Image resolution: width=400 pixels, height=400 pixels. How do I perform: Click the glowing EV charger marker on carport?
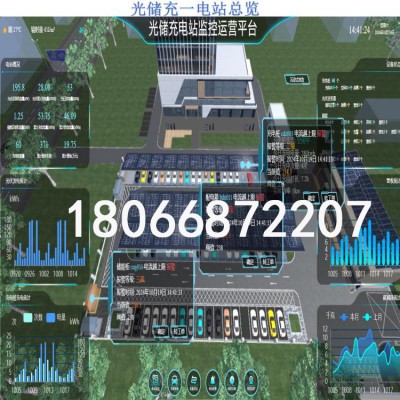(245, 165)
